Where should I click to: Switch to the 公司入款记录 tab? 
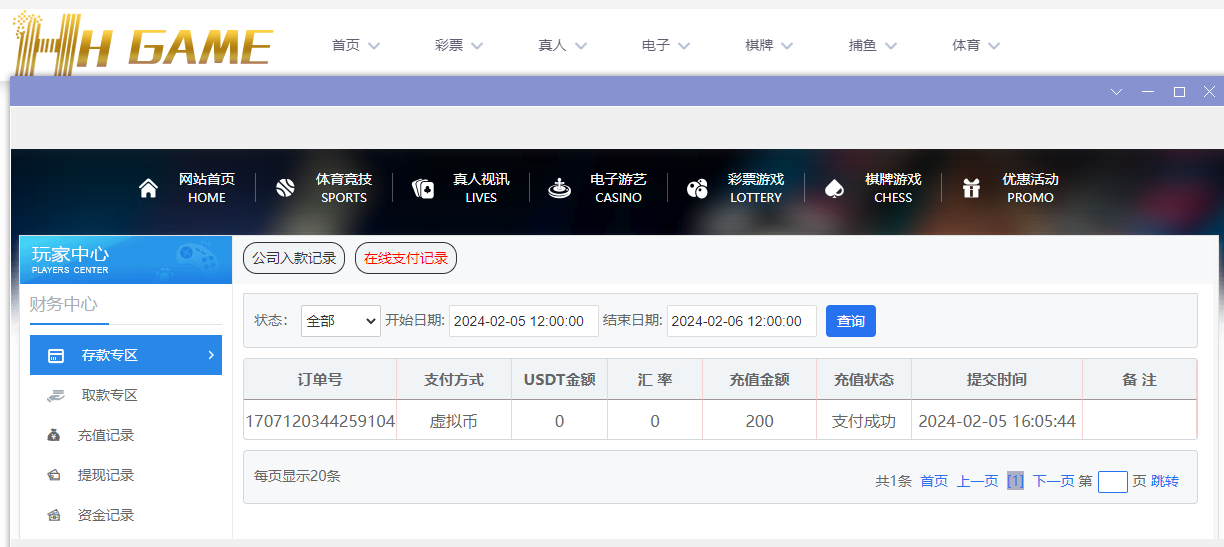294,258
